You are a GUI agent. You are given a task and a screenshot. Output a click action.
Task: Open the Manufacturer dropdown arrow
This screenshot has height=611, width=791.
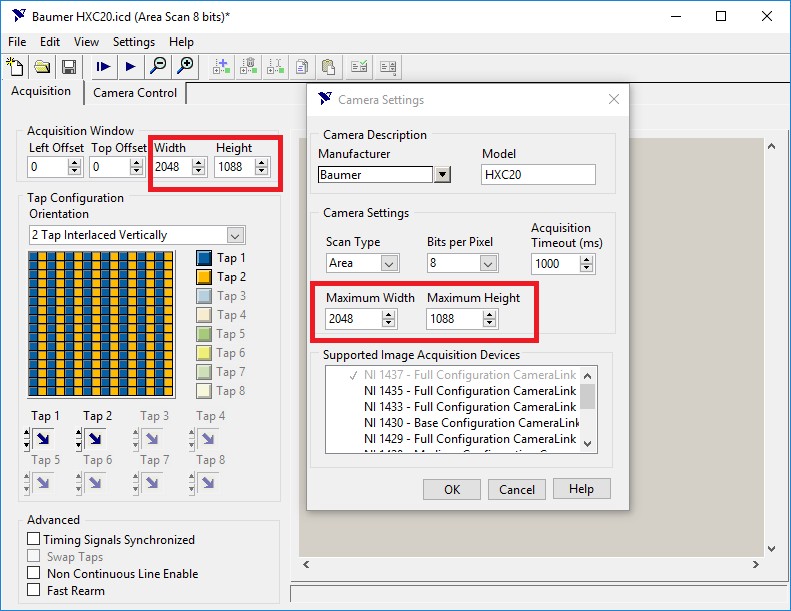click(x=442, y=175)
